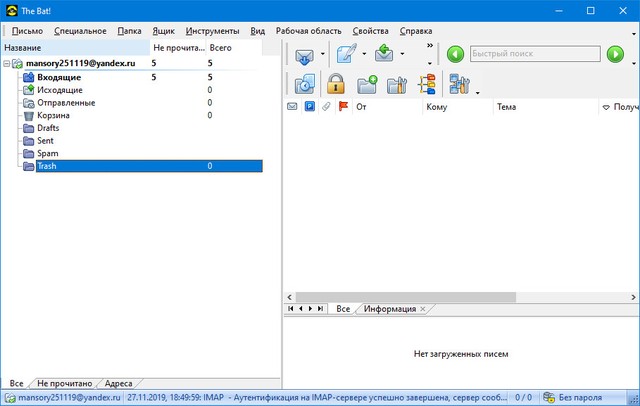Screen dimensions: 640x406
Task: Click the blue parked 'P' column header
Action: [x=309, y=106]
